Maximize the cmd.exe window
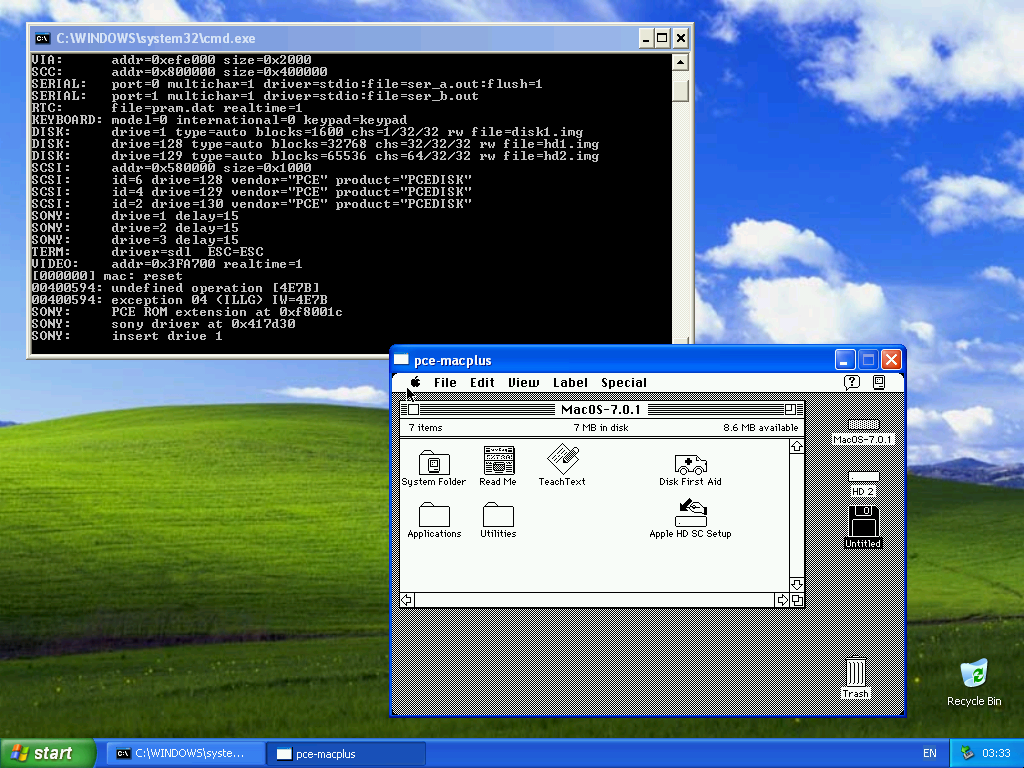 click(662, 38)
